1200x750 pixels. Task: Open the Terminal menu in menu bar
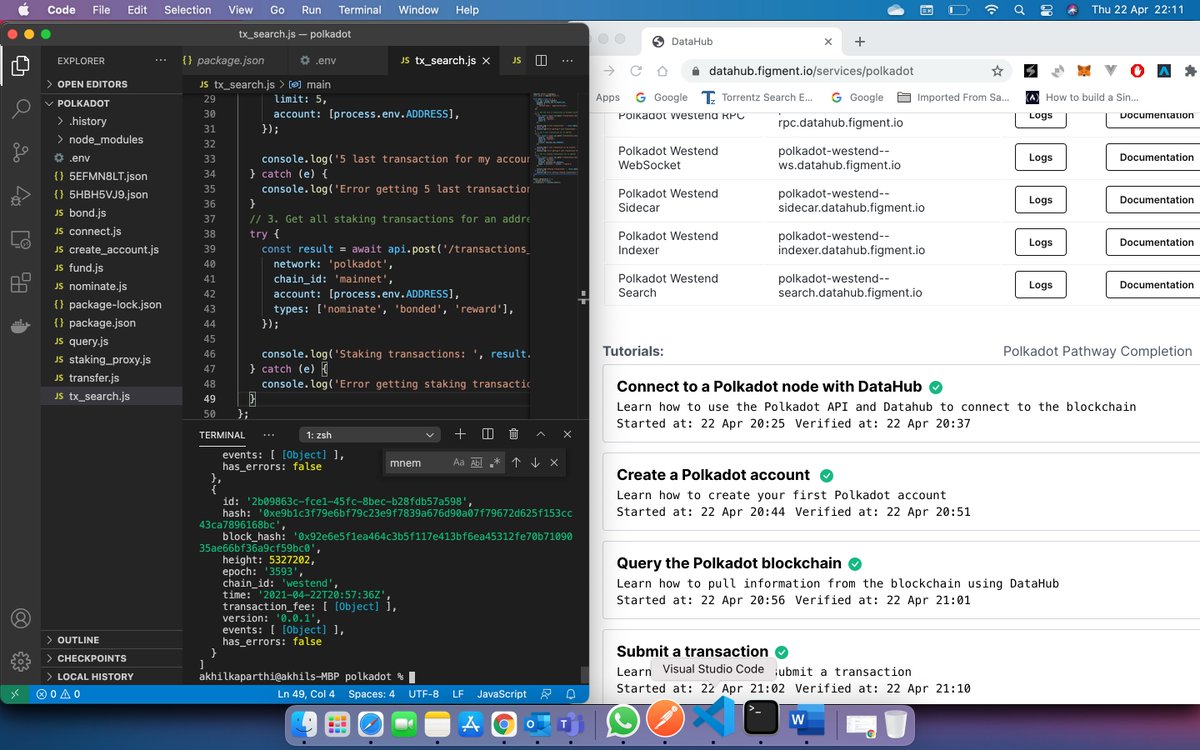[362, 10]
